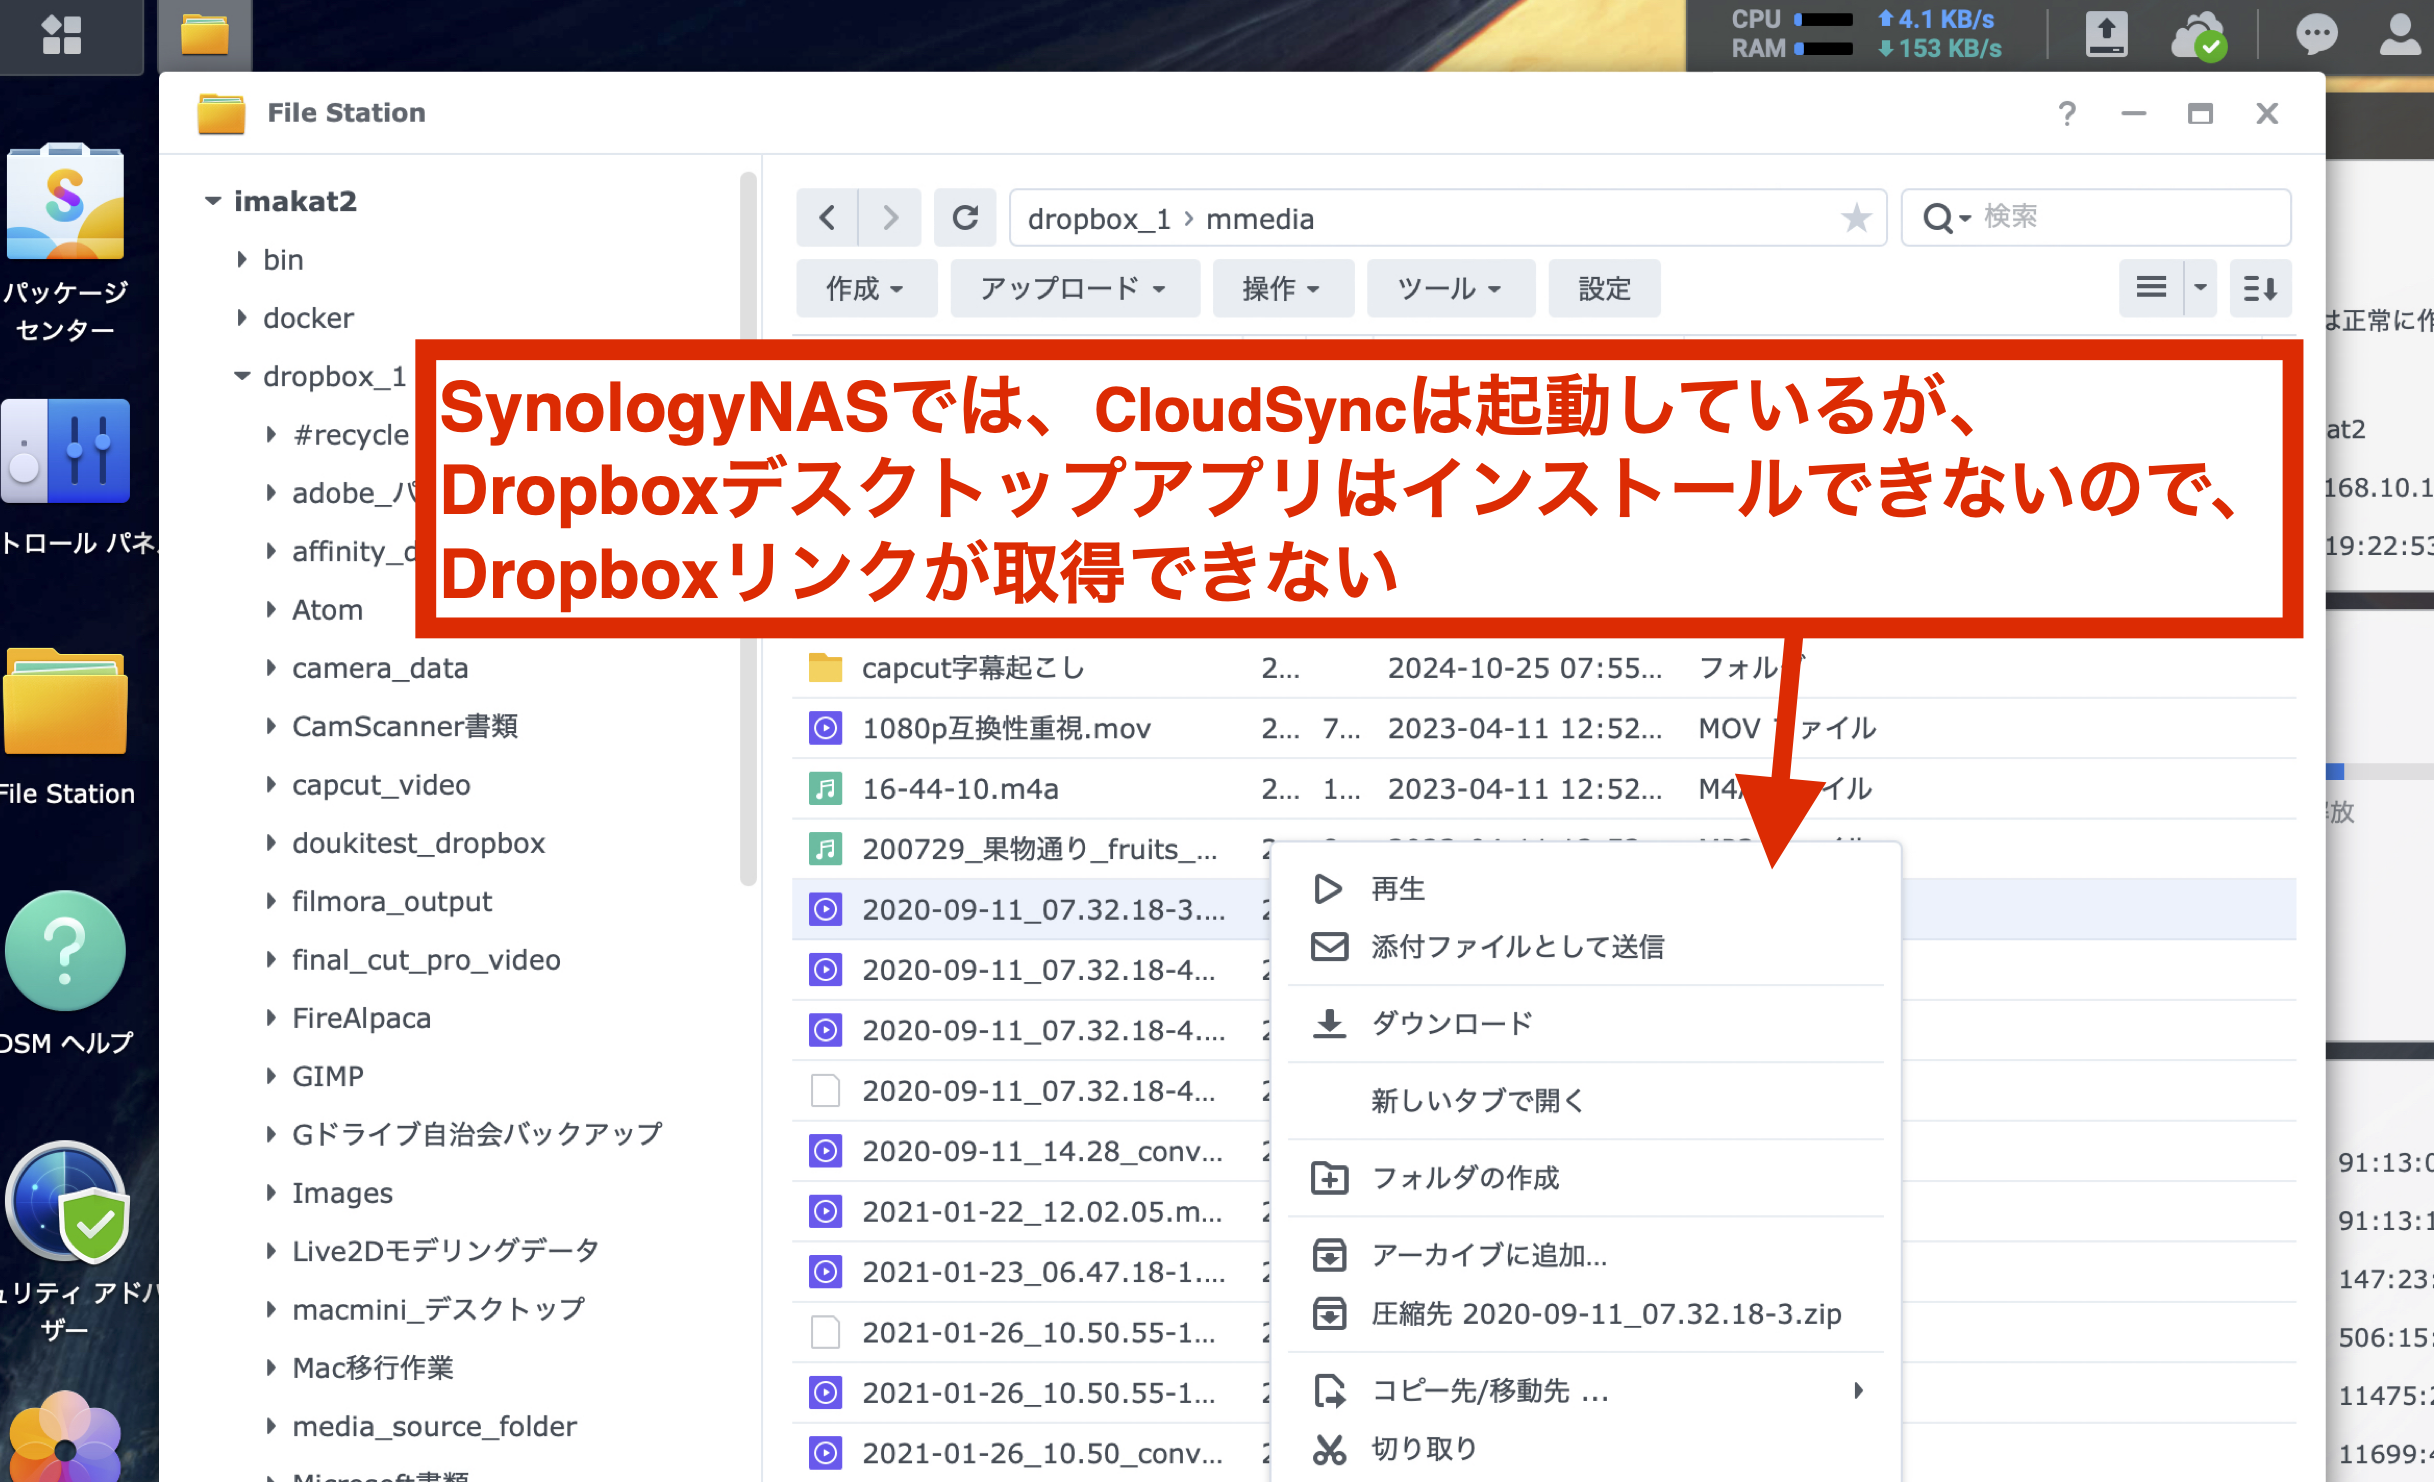Click the 設定 button

click(1604, 289)
